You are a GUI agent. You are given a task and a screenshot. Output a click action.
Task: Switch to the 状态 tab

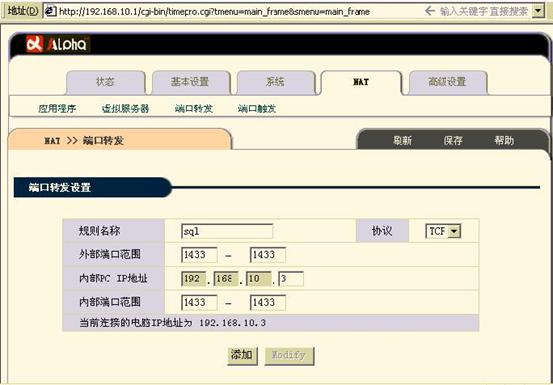coord(105,82)
